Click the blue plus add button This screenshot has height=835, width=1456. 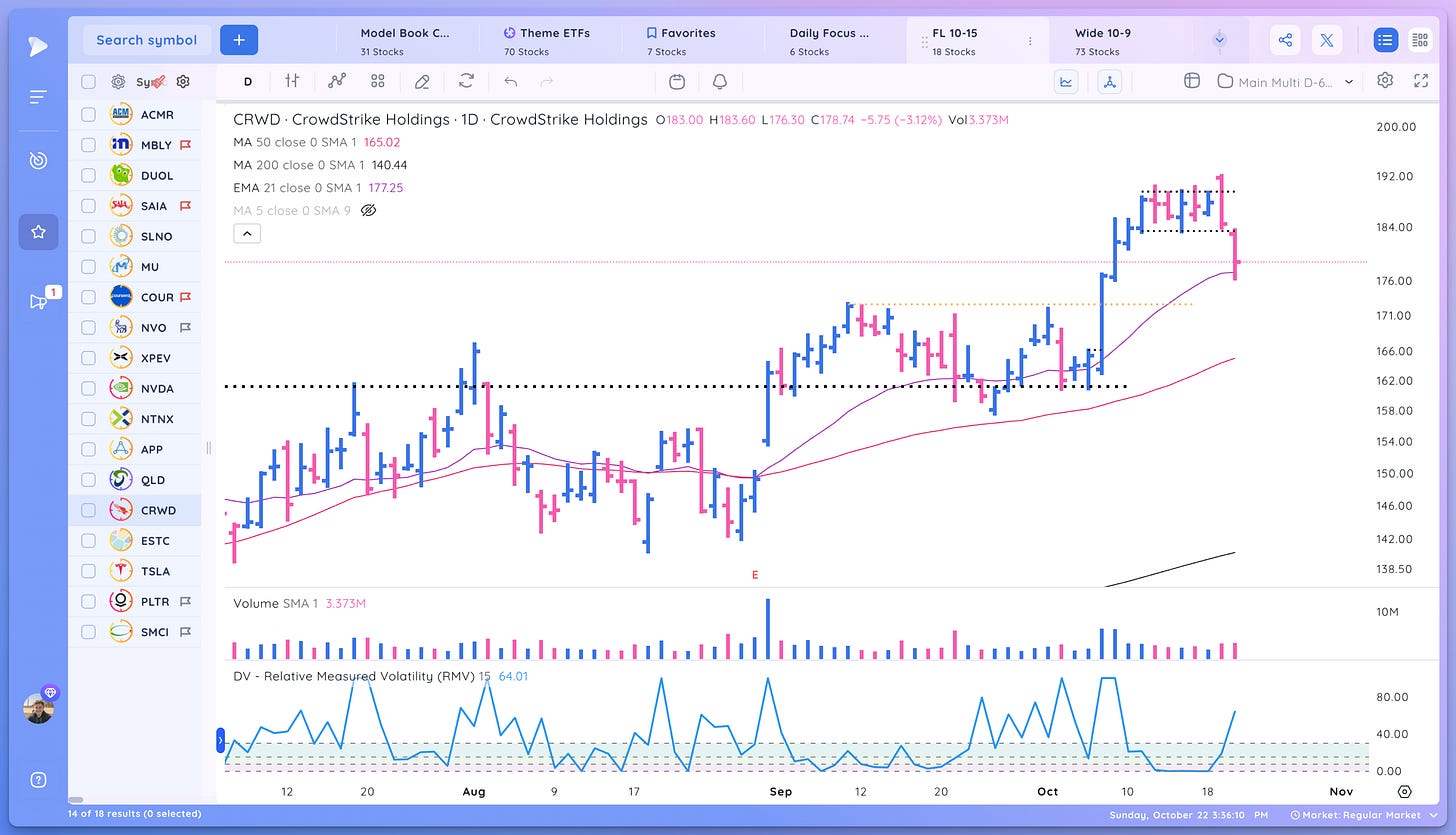(x=239, y=40)
